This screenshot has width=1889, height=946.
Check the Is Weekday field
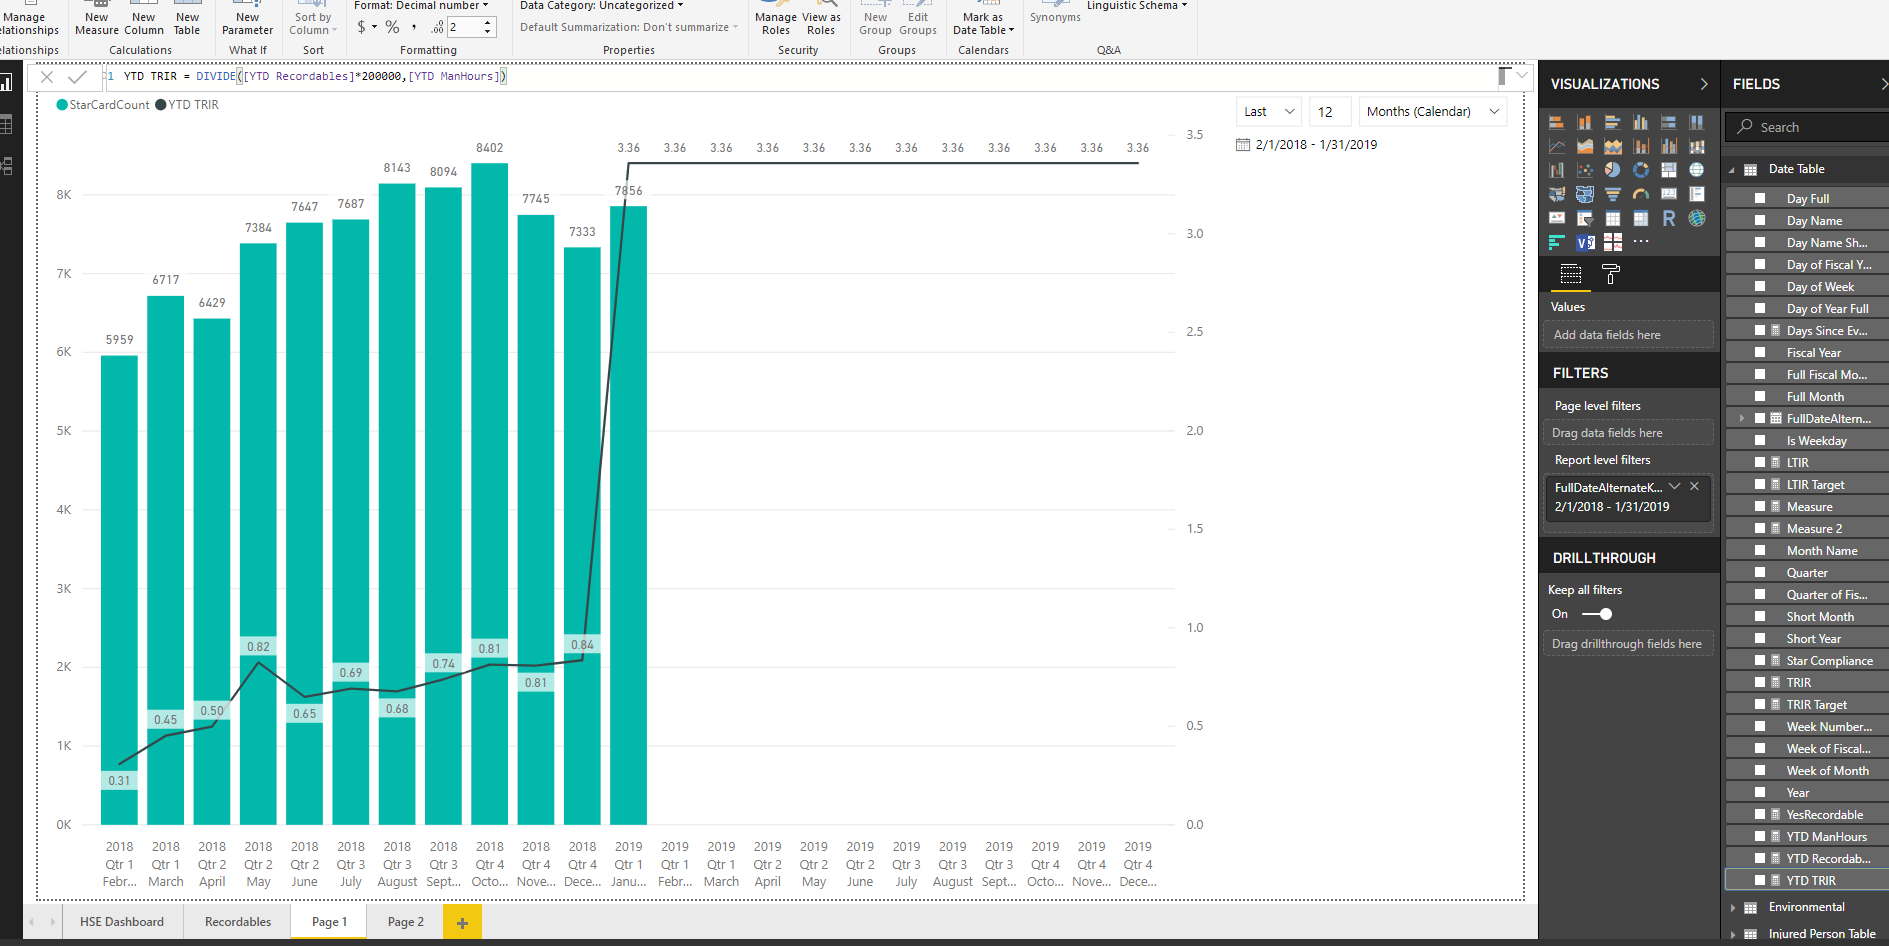click(1760, 440)
